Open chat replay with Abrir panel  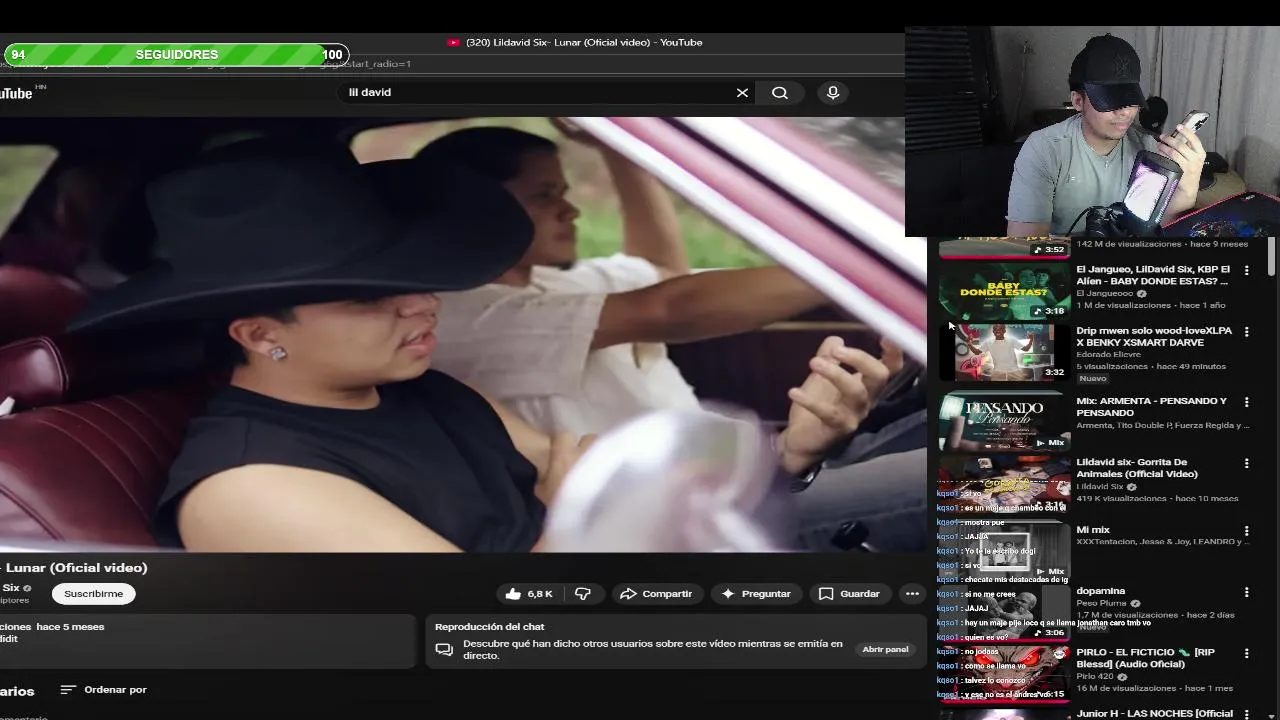pyautogui.click(x=885, y=649)
